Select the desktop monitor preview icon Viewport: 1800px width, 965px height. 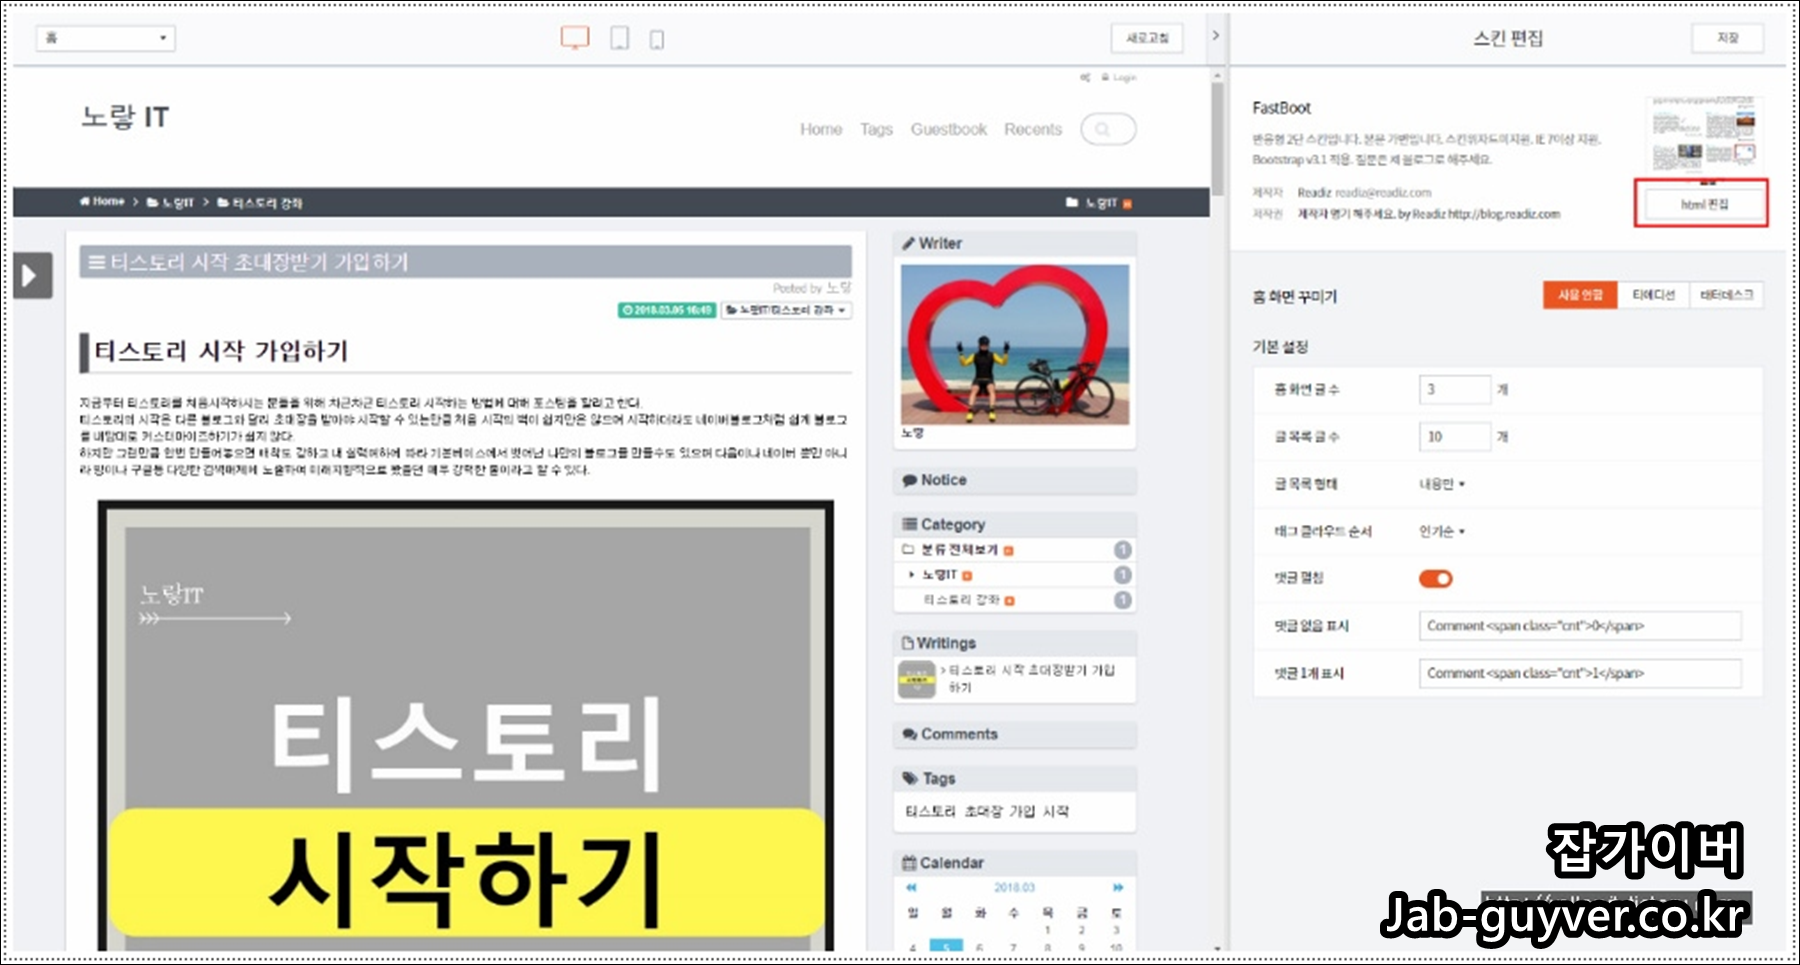[575, 38]
